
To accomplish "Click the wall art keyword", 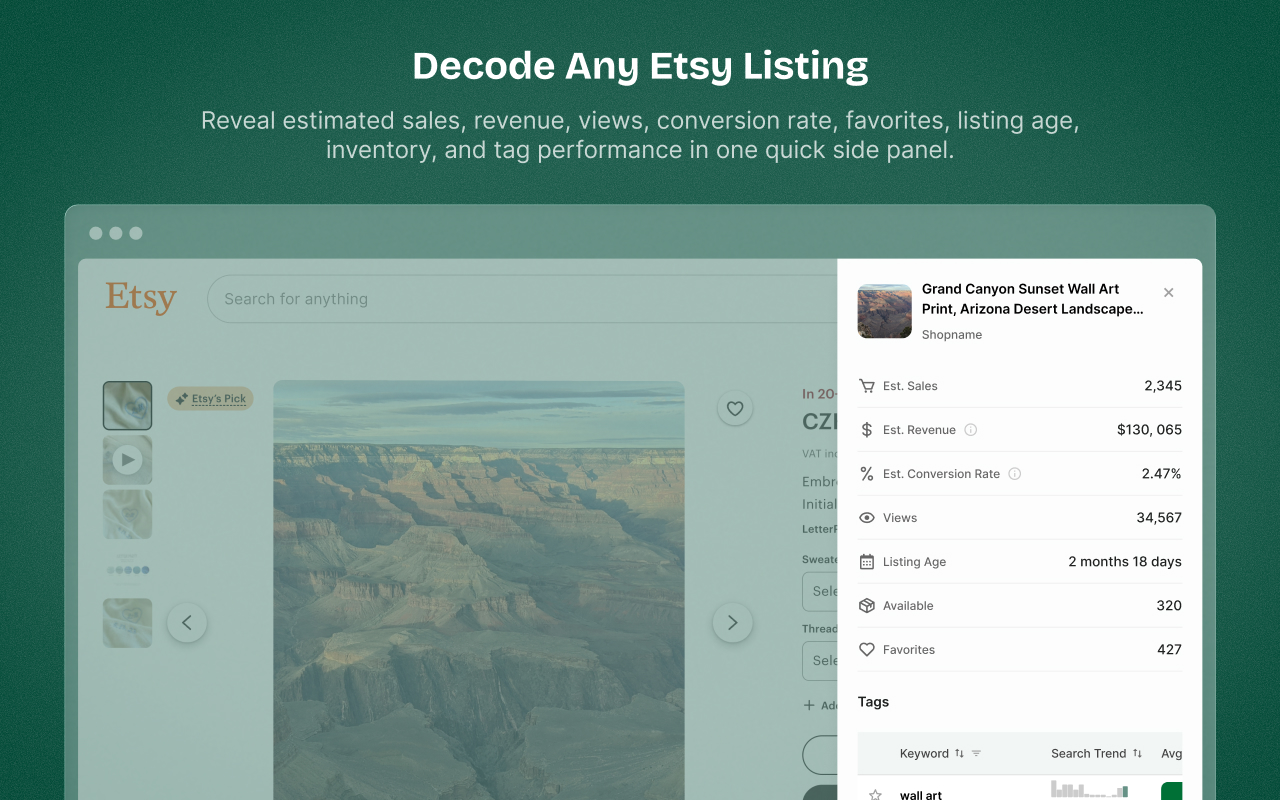I will (921, 795).
